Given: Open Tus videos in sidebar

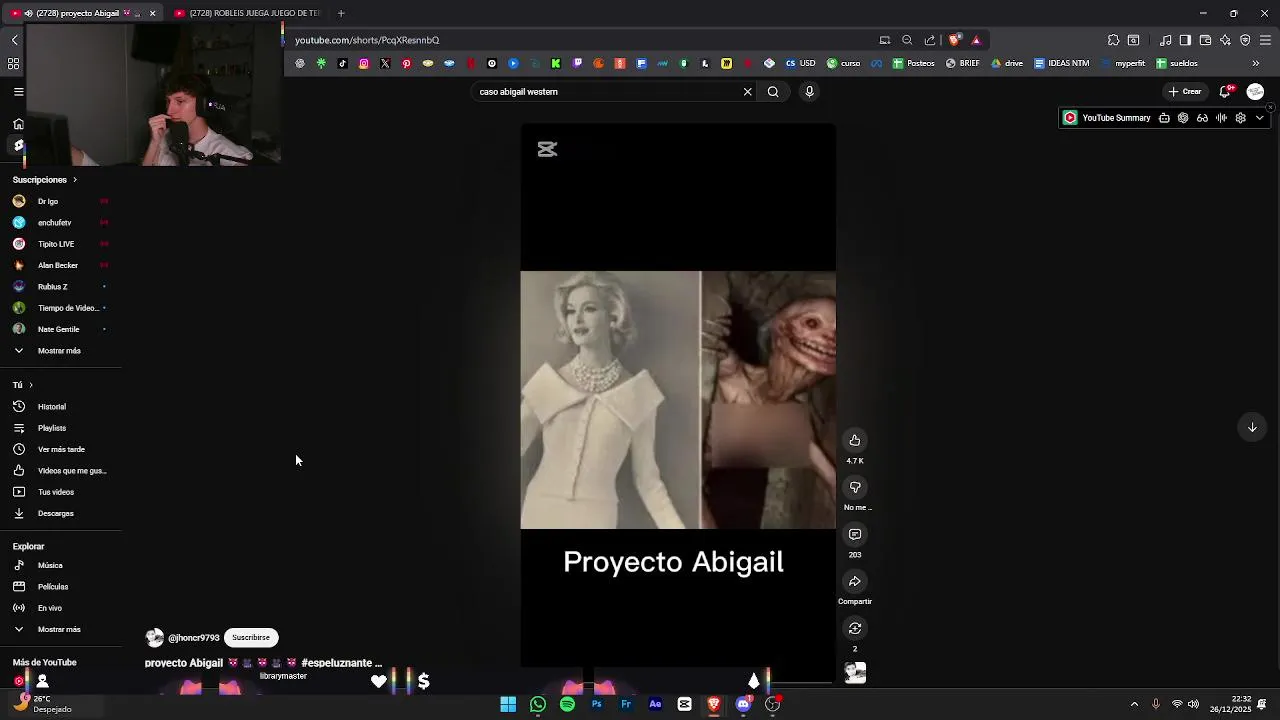Looking at the screenshot, I should [x=56, y=492].
